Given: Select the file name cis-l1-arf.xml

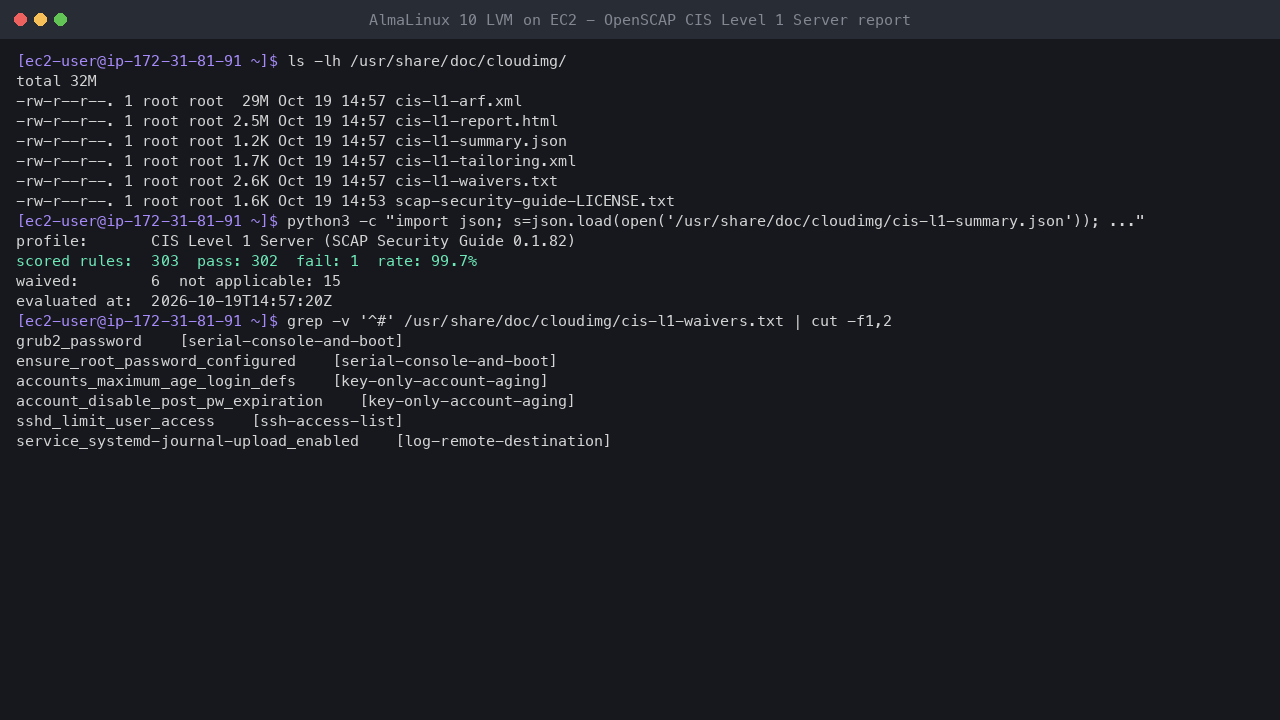Looking at the screenshot, I should pos(458,101).
